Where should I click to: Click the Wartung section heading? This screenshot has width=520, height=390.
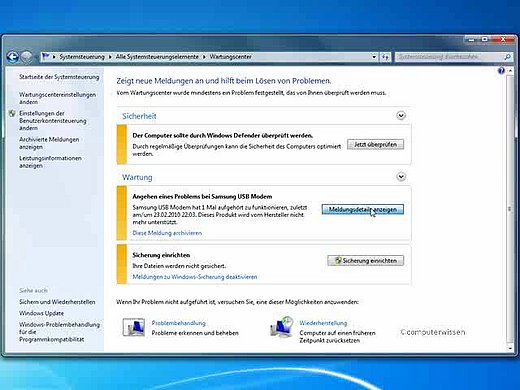[x=137, y=177]
